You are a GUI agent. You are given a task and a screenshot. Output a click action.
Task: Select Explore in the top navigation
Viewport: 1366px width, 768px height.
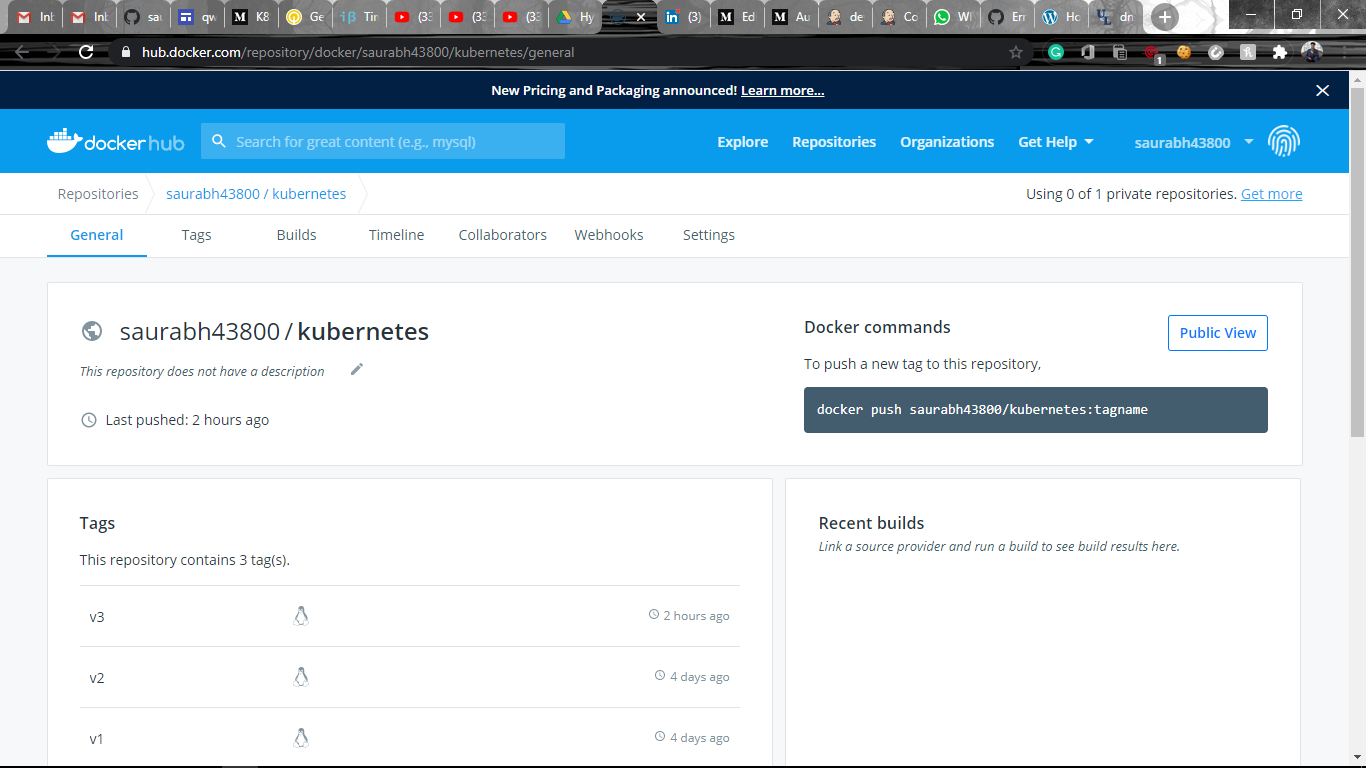click(742, 141)
